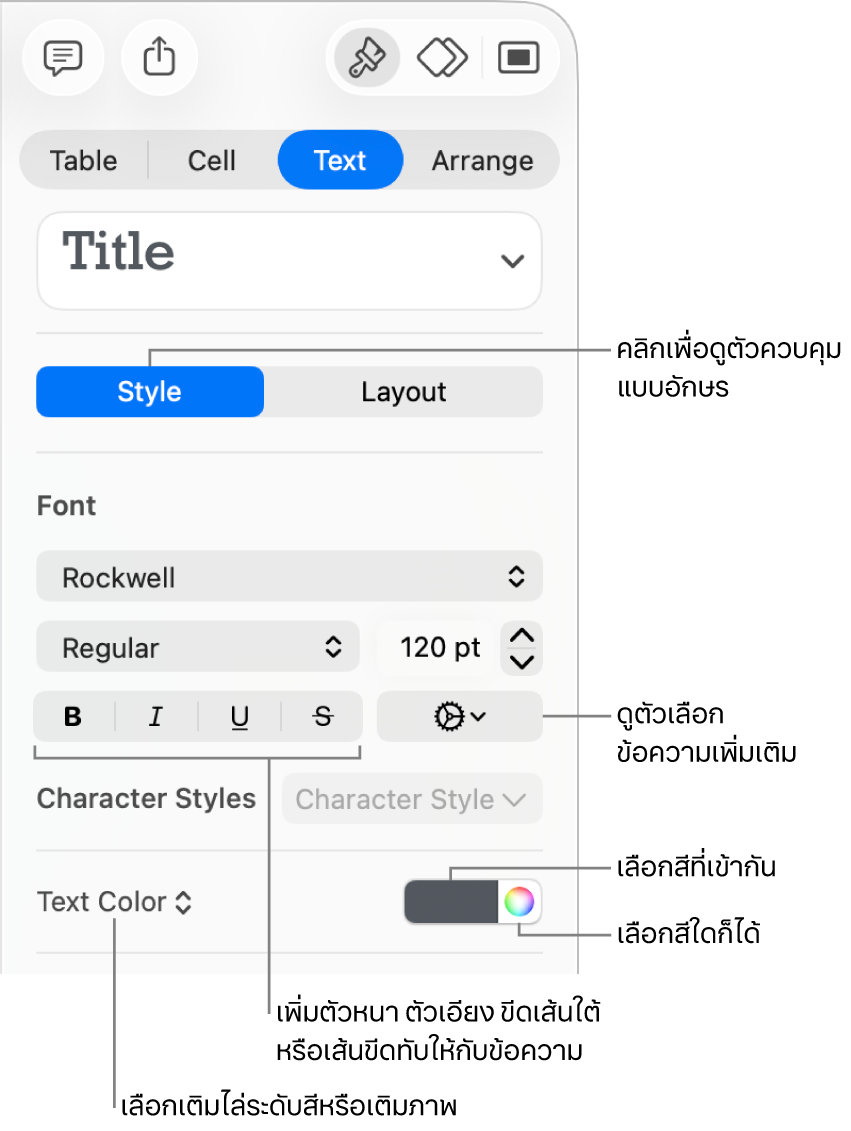The image size is (851, 1131).
Task: Open the Regular typeface dropdown
Action: coord(198,648)
